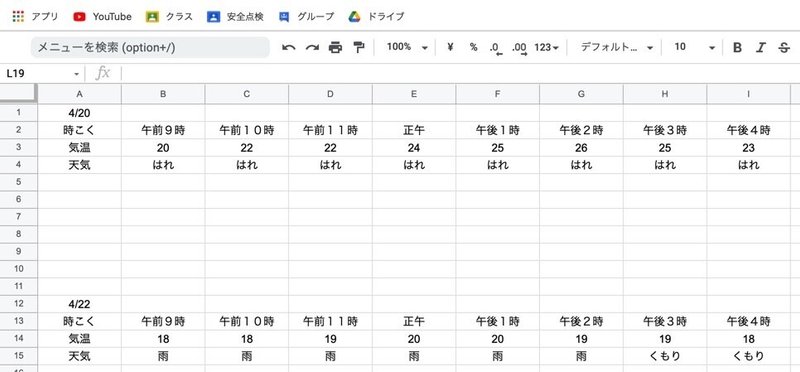
Task: Select value 19 in column D row 14
Action: [x=331, y=339]
